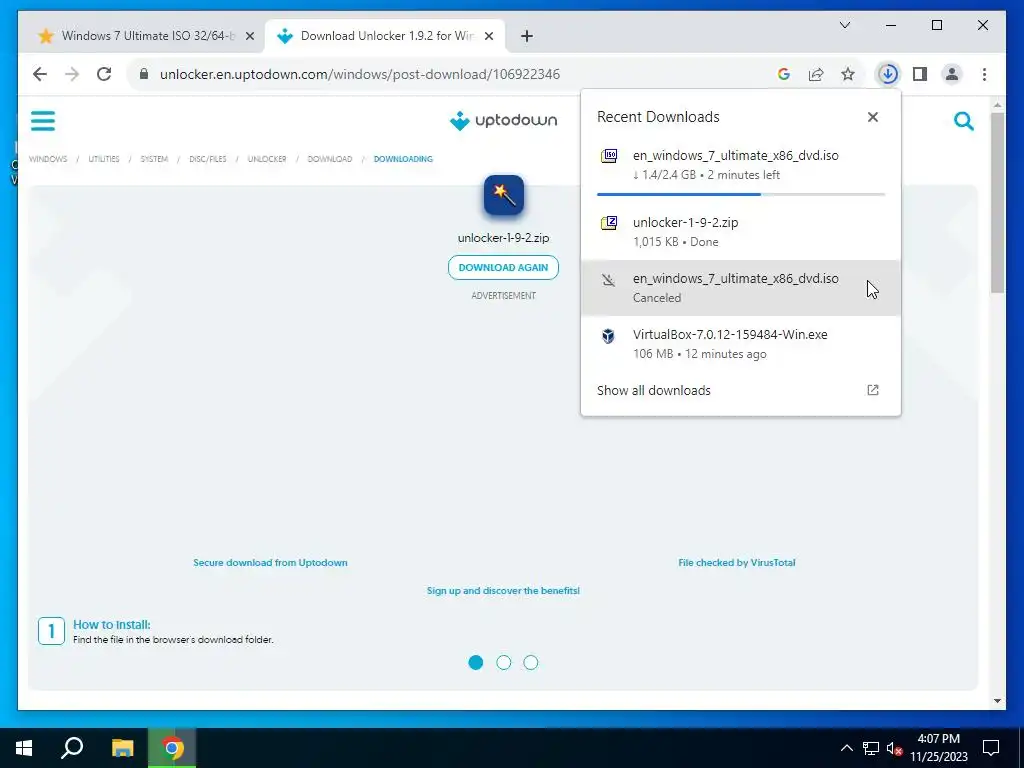Click the address bar URL
The height and width of the screenshot is (768, 1024).
point(360,74)
